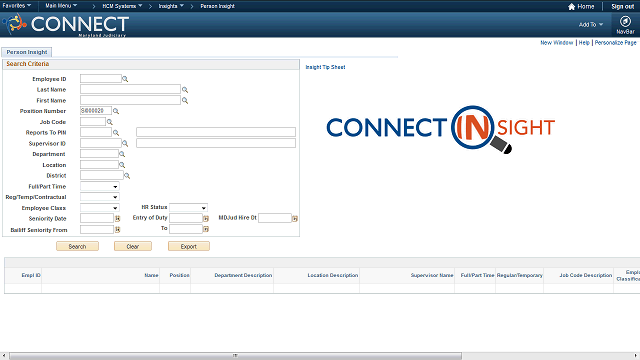
Task: Click the Full/Part Time column header
Action: pos(477,276)
